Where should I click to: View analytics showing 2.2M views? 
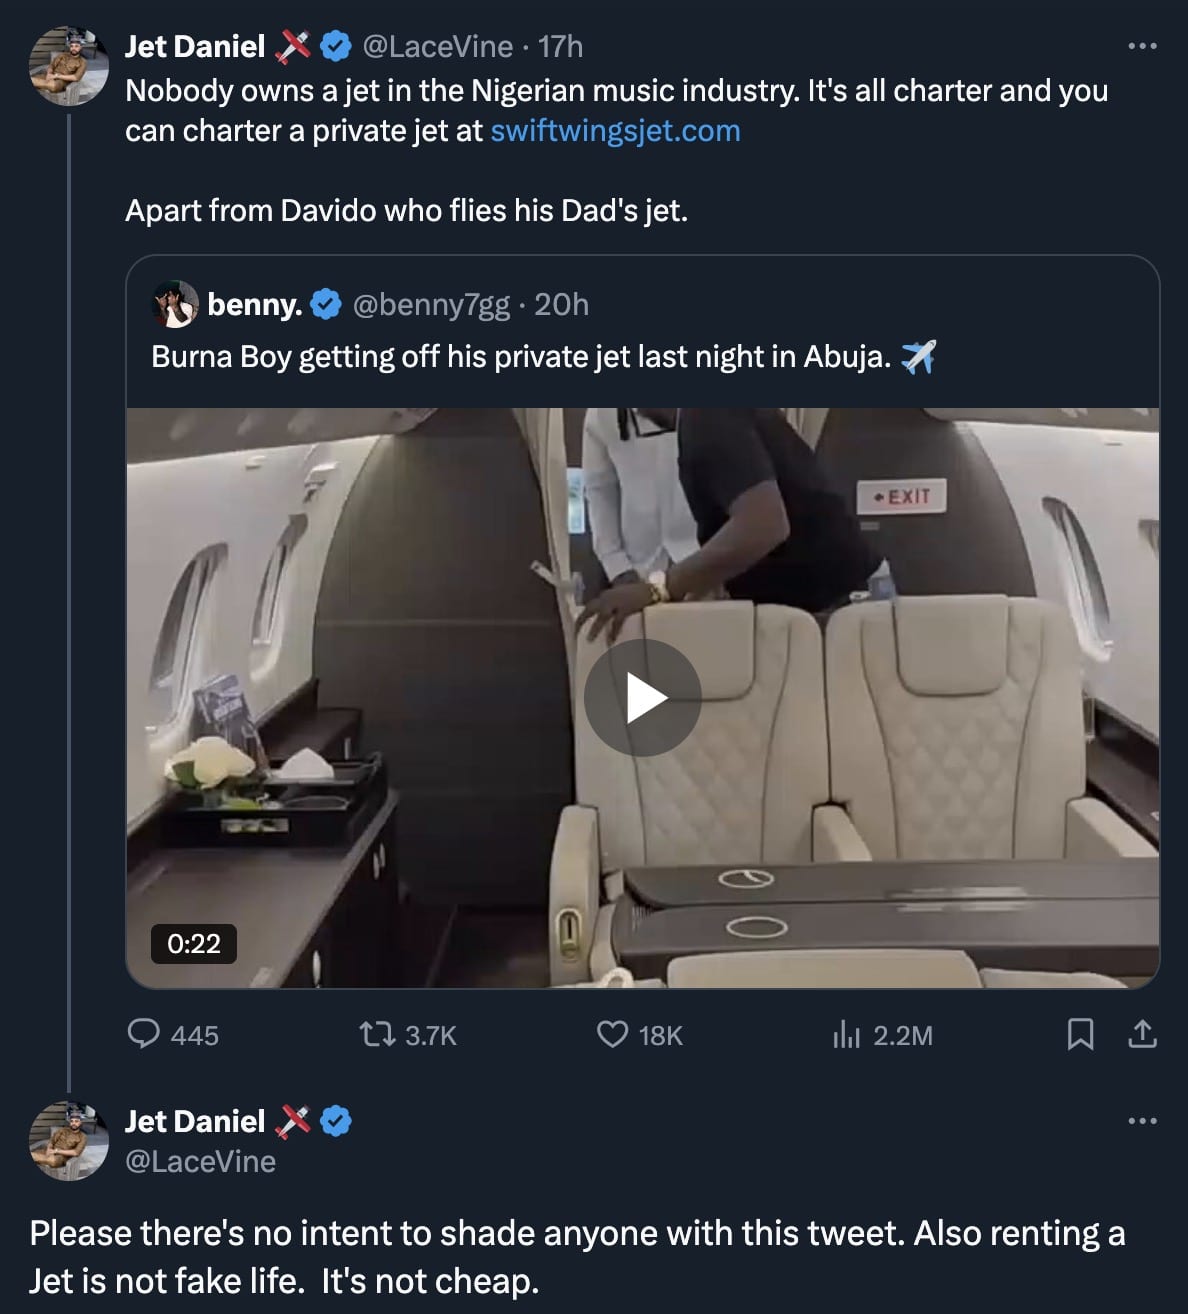845,1034
